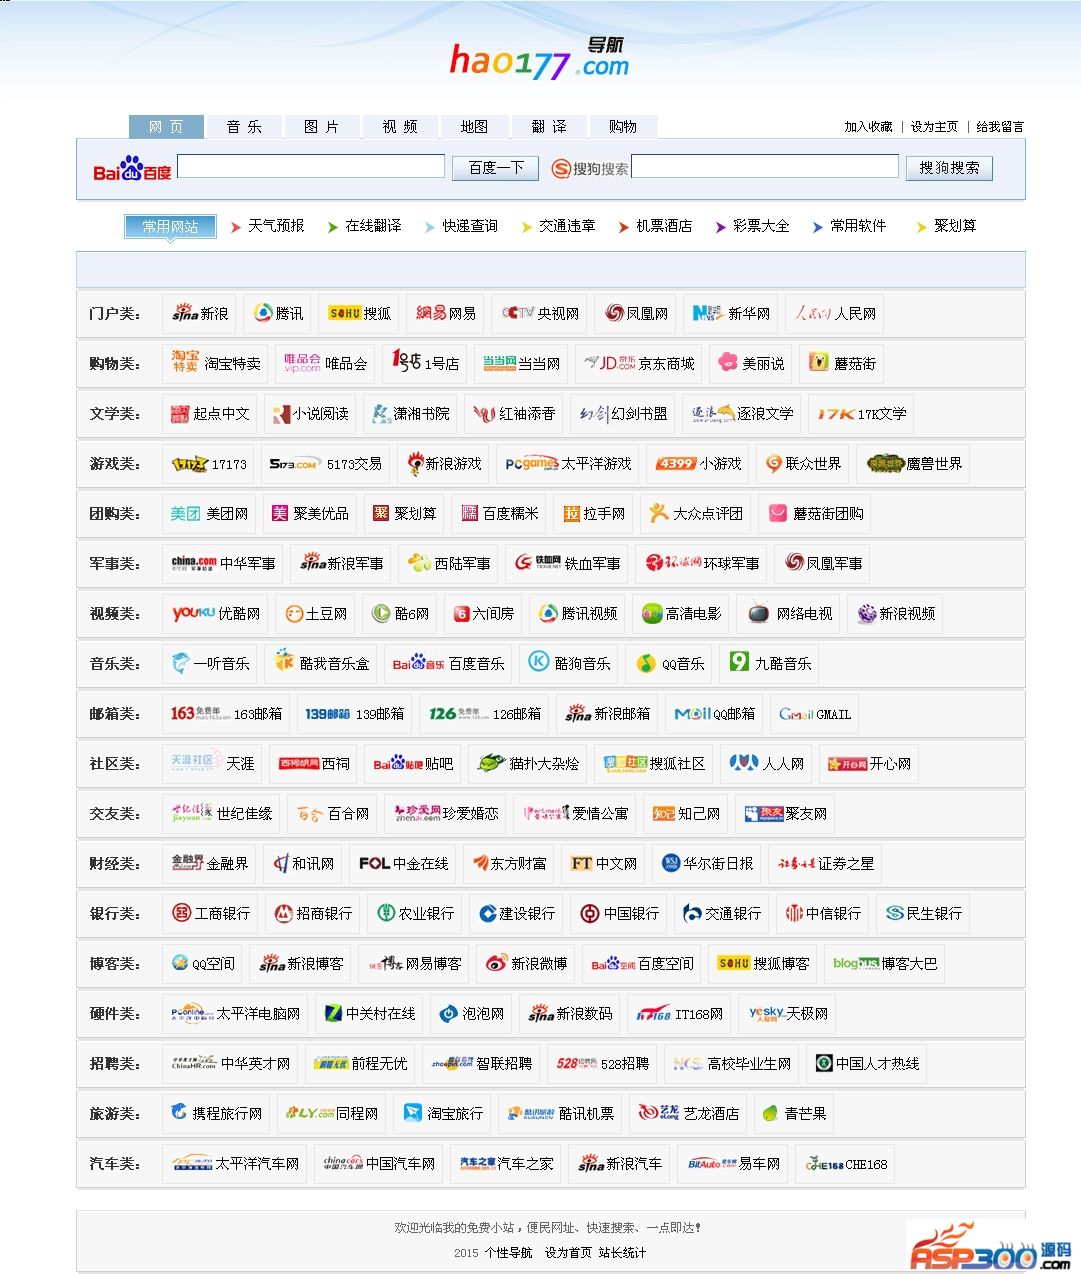Open 大众点评团 link
This screenshot has width=1081, height=1274.
696,513
